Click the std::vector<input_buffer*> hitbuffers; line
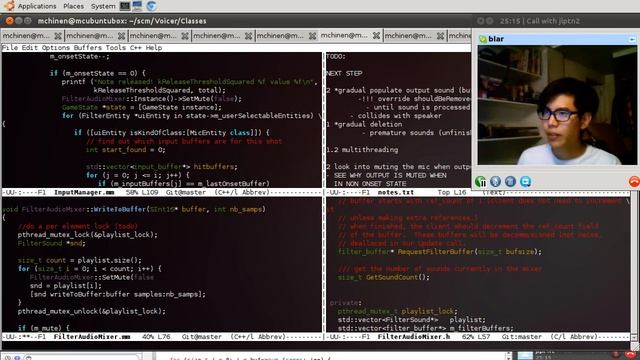The image size is (640, 360). [162, 167]
